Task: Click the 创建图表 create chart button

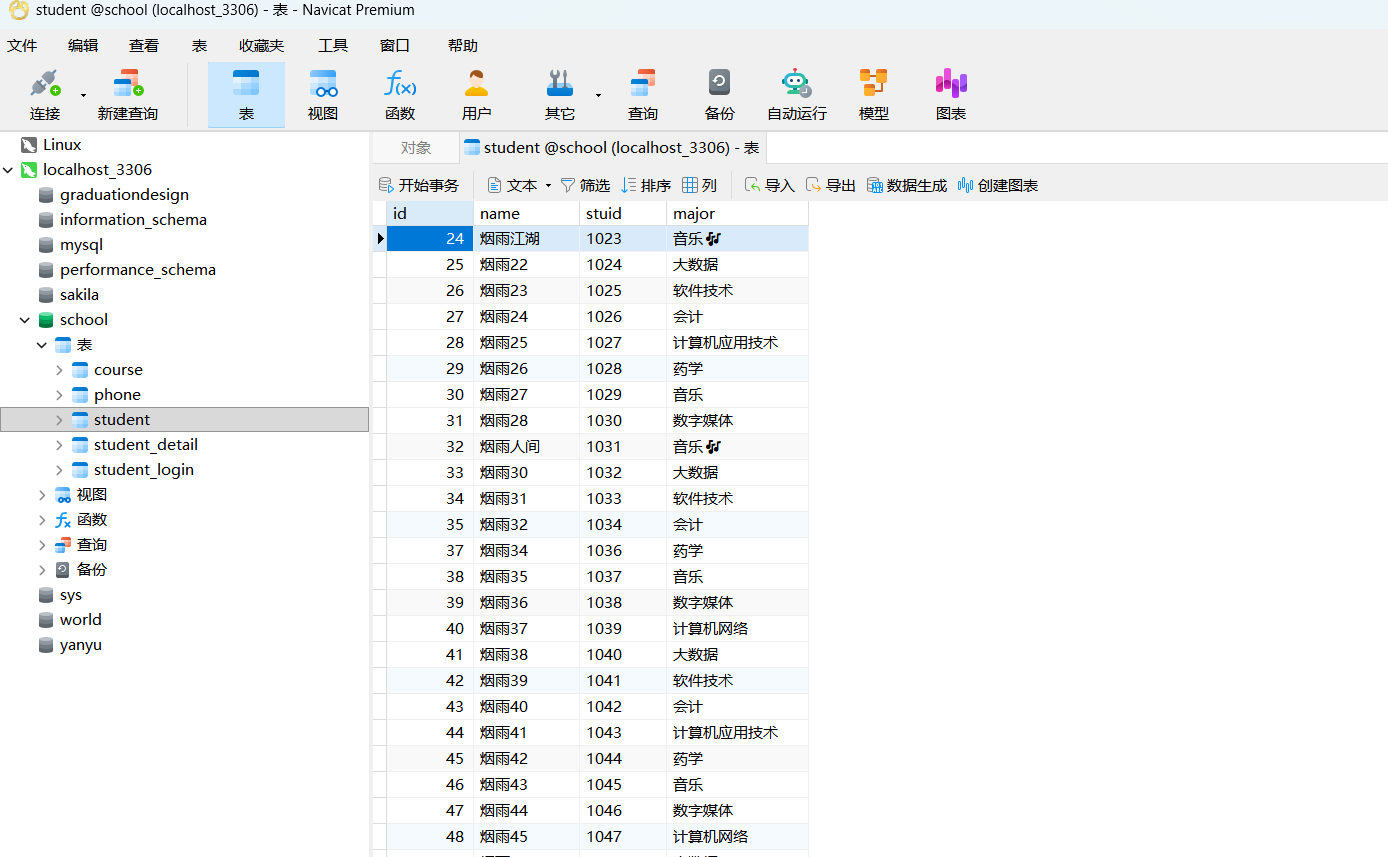Action: click(x=997, y=185)
